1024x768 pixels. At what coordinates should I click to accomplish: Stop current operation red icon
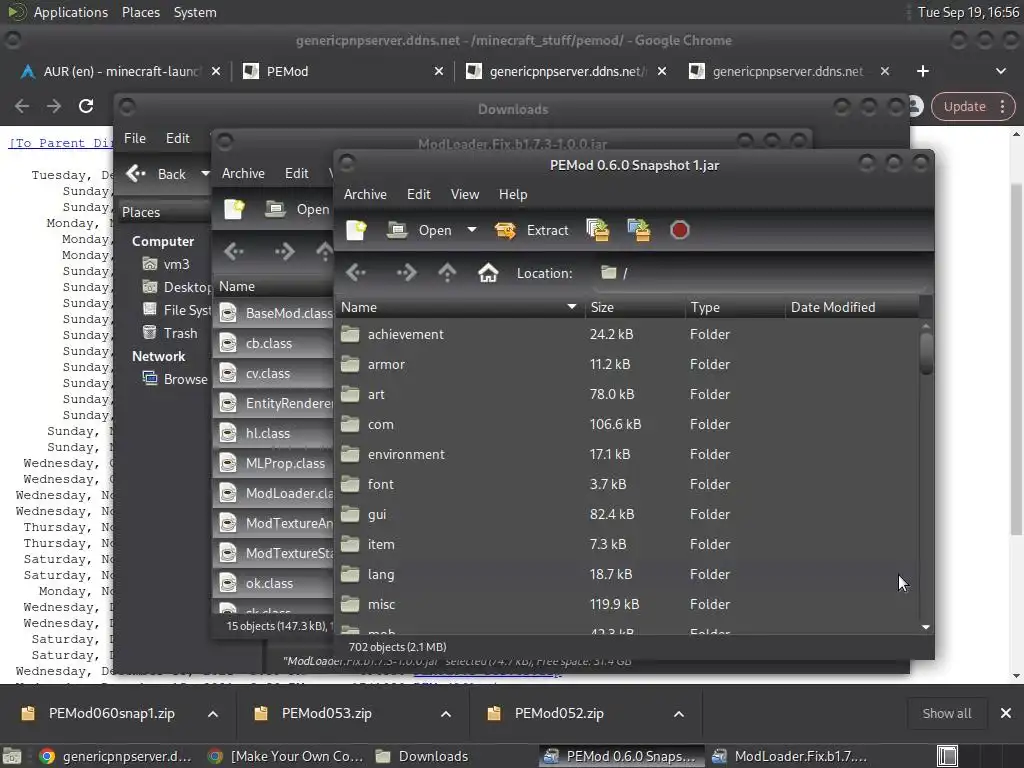(x=679, y=230)
